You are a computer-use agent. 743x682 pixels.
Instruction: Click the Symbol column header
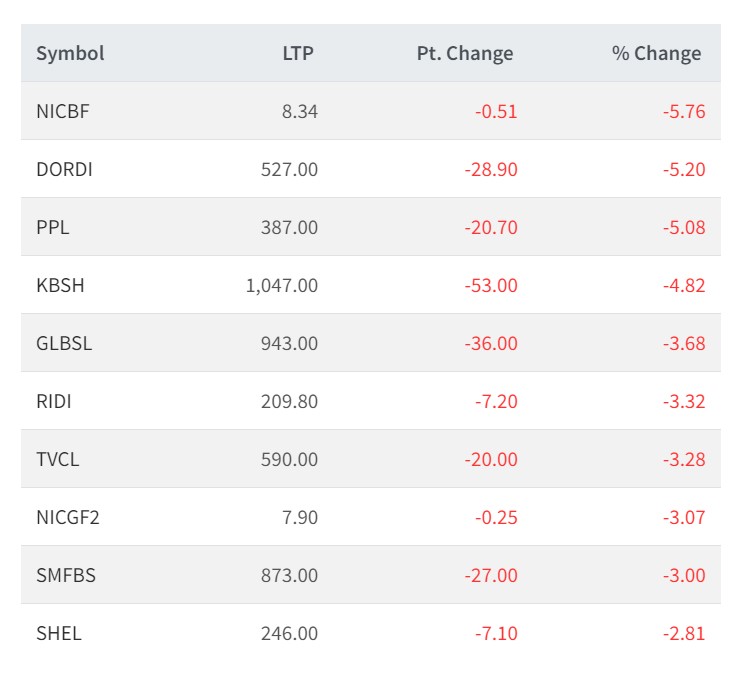pyautogui.click(x=70, y=54)
